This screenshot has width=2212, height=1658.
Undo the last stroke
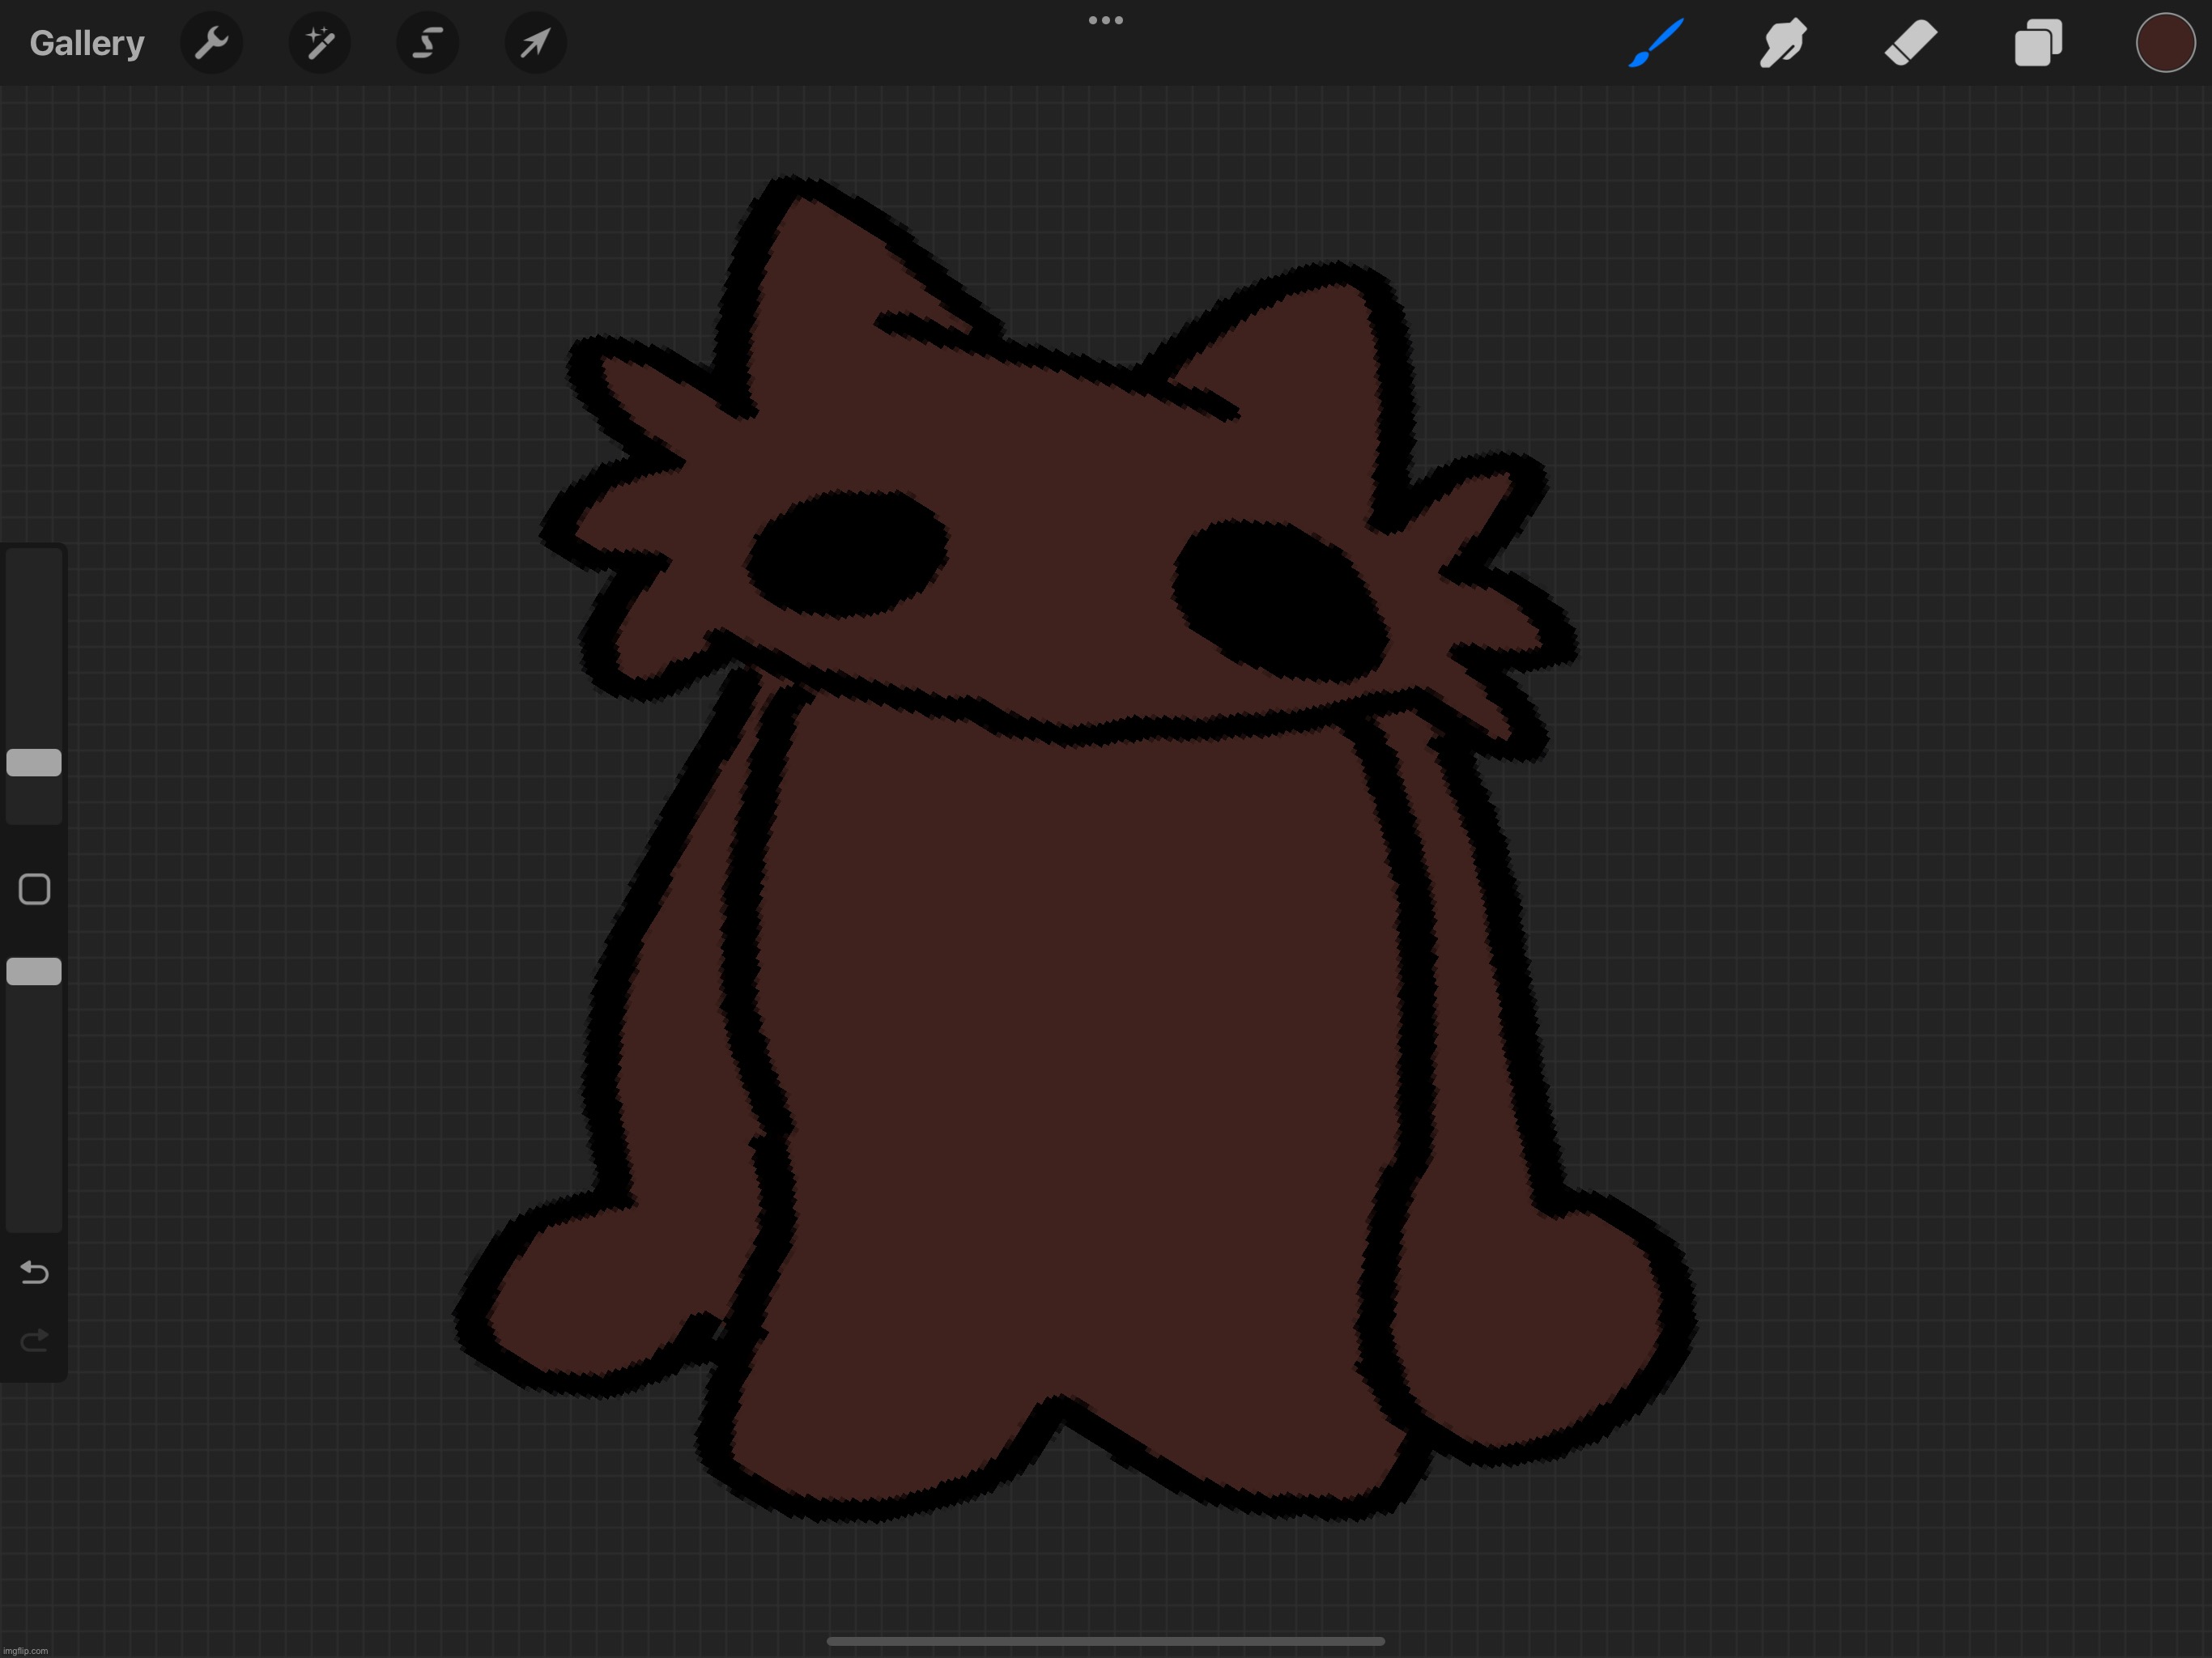click(34, 1272)
